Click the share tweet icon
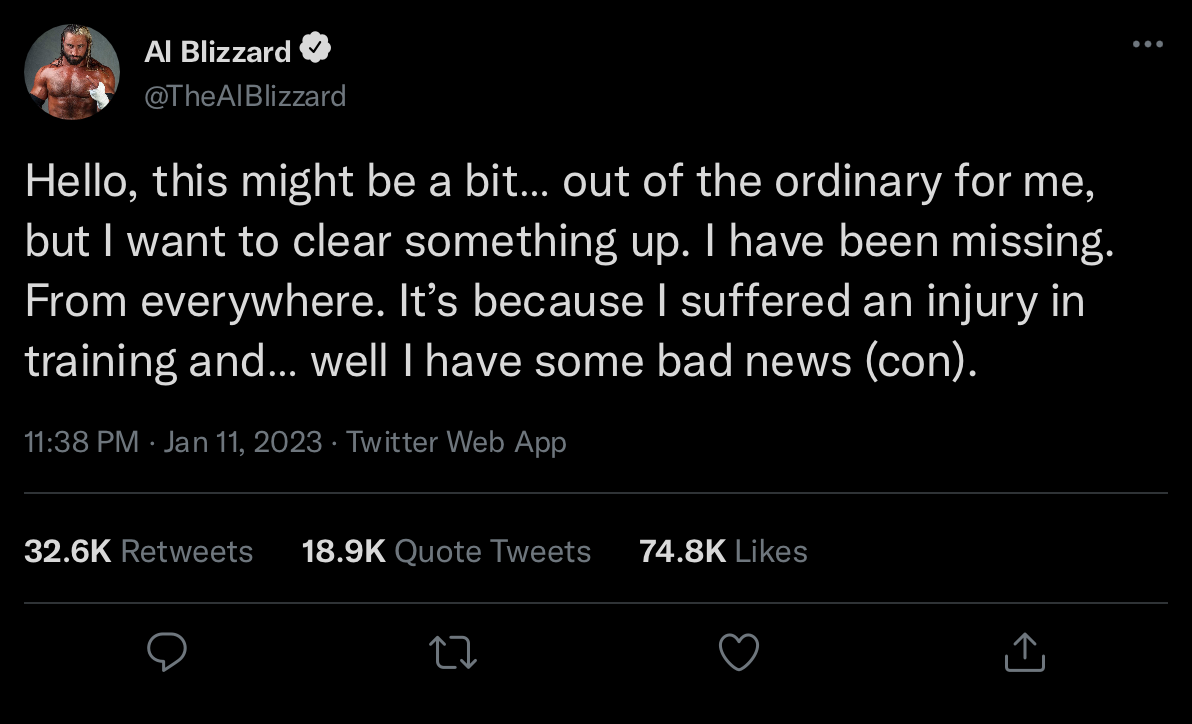1192x724 pixels. (x=1025, y=653)
